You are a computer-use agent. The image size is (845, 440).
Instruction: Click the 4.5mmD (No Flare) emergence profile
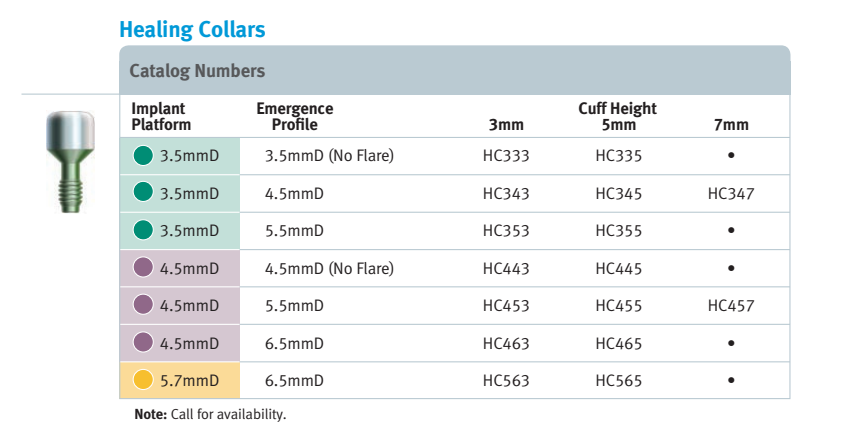pyautogui.click(x=329, y=269)
